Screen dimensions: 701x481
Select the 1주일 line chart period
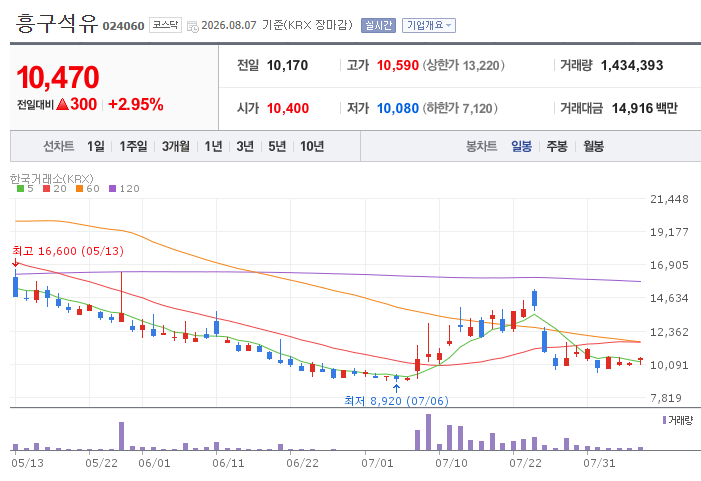133,146
